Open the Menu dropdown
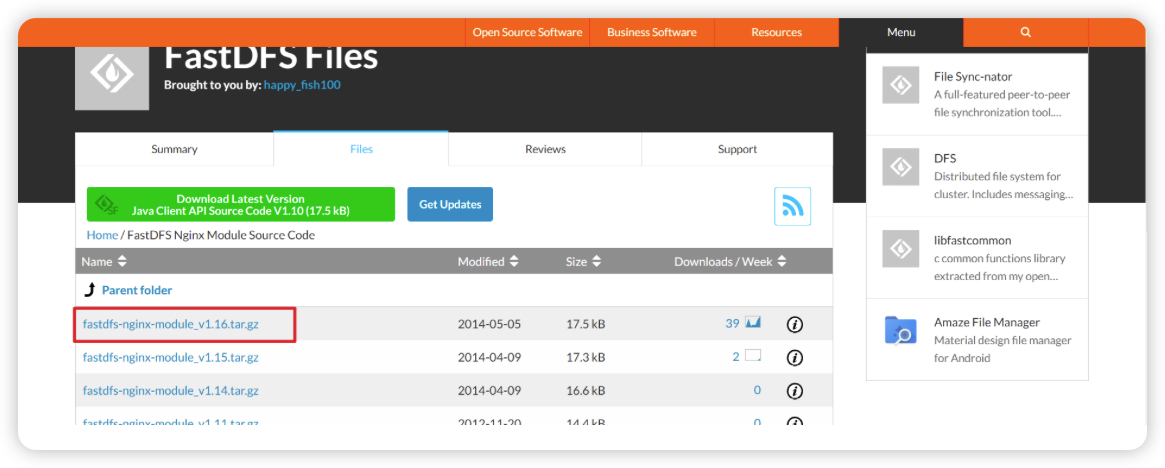This screenshot has height=468, width=1165. pos(901,33)
